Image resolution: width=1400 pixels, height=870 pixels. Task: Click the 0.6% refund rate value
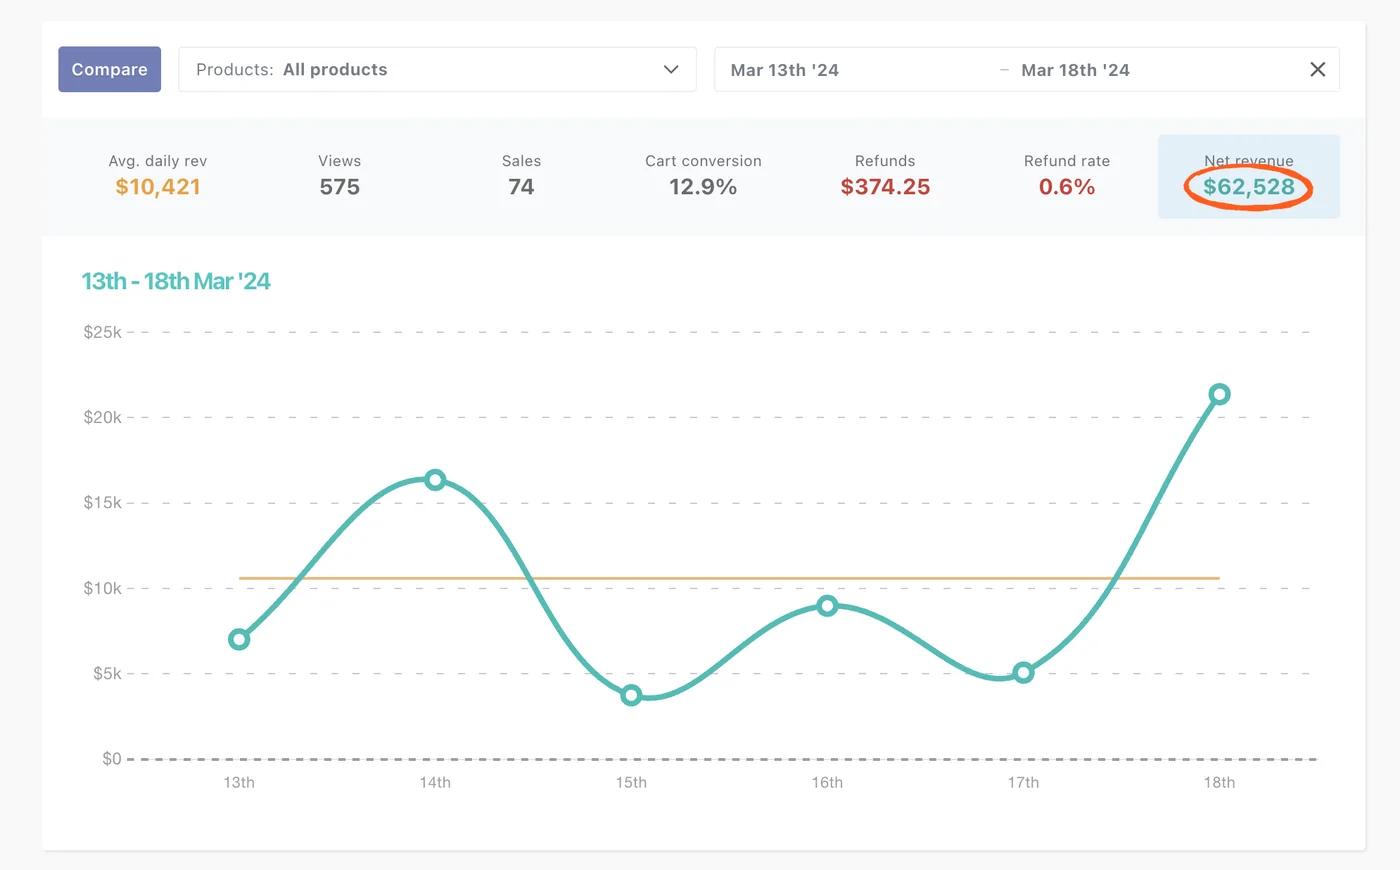(1067, 187)
